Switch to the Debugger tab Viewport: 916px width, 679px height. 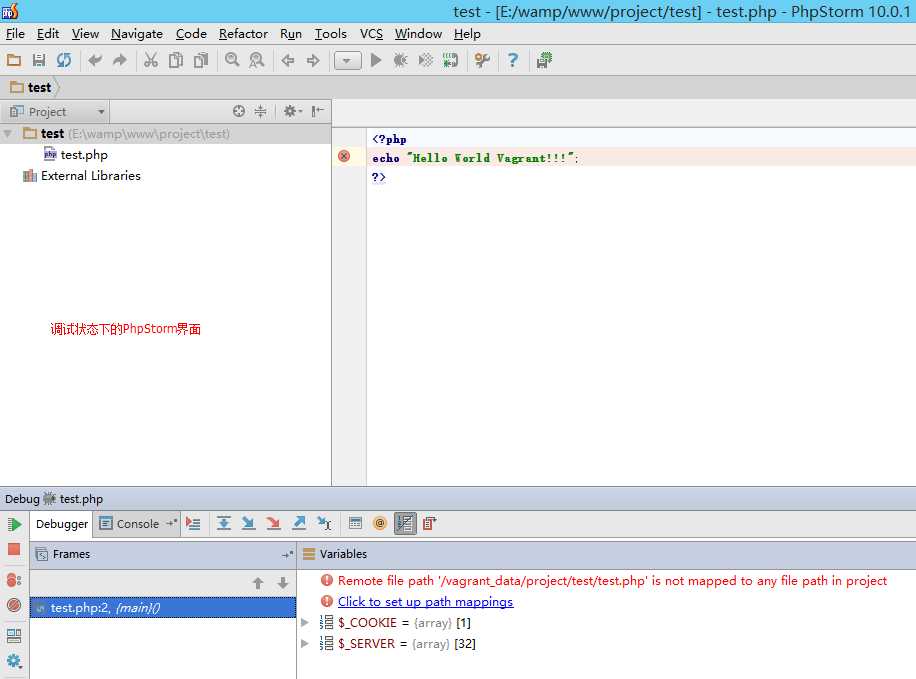(x=61, y=524)
